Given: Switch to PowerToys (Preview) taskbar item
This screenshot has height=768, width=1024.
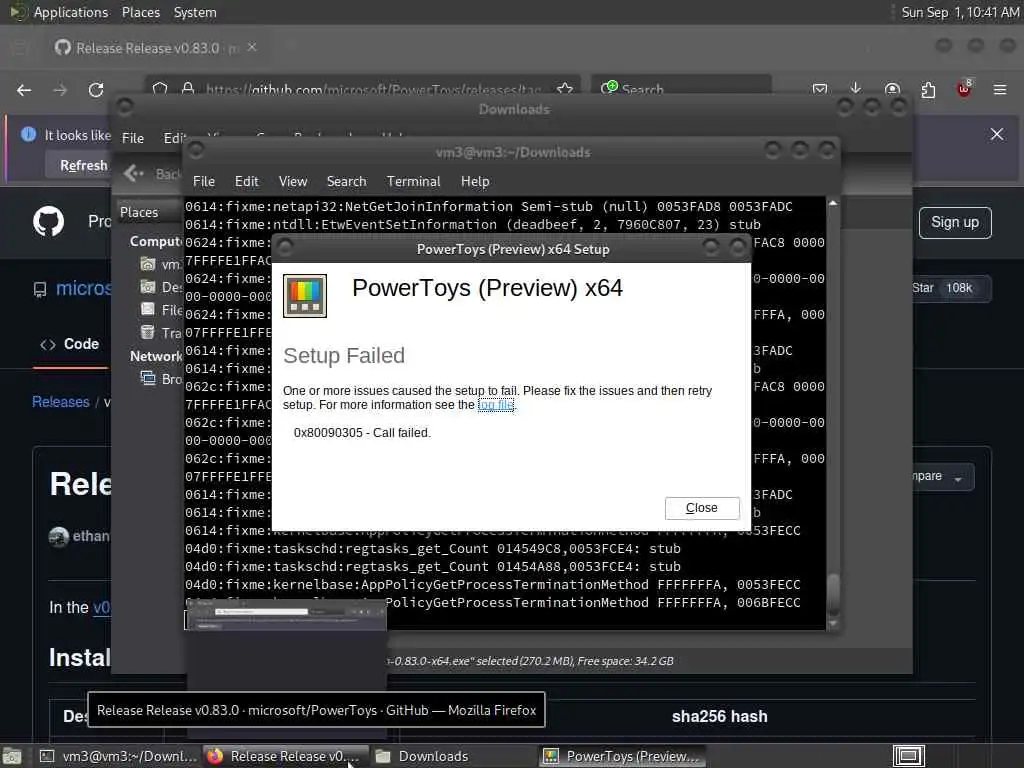Looking at the screenshot, I should tap(623, 756).
